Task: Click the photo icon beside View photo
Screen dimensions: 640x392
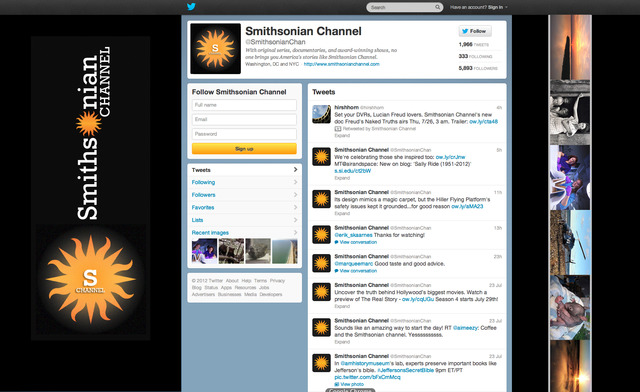Action: (x=337, y=384)
